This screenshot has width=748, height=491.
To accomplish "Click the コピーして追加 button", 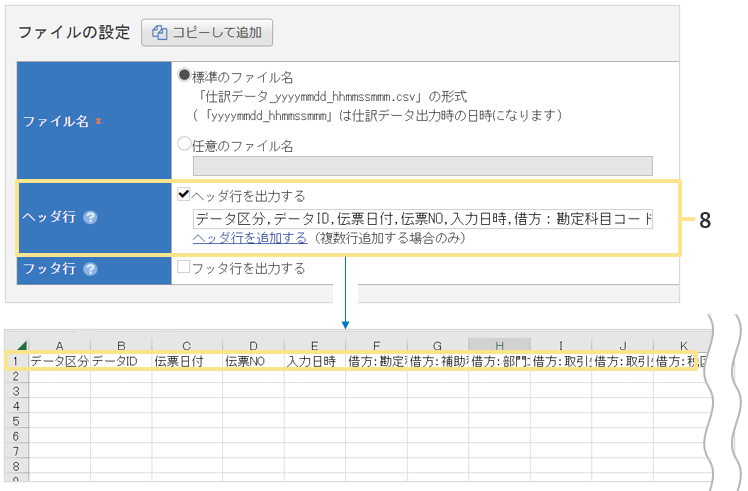I will 207,32.
